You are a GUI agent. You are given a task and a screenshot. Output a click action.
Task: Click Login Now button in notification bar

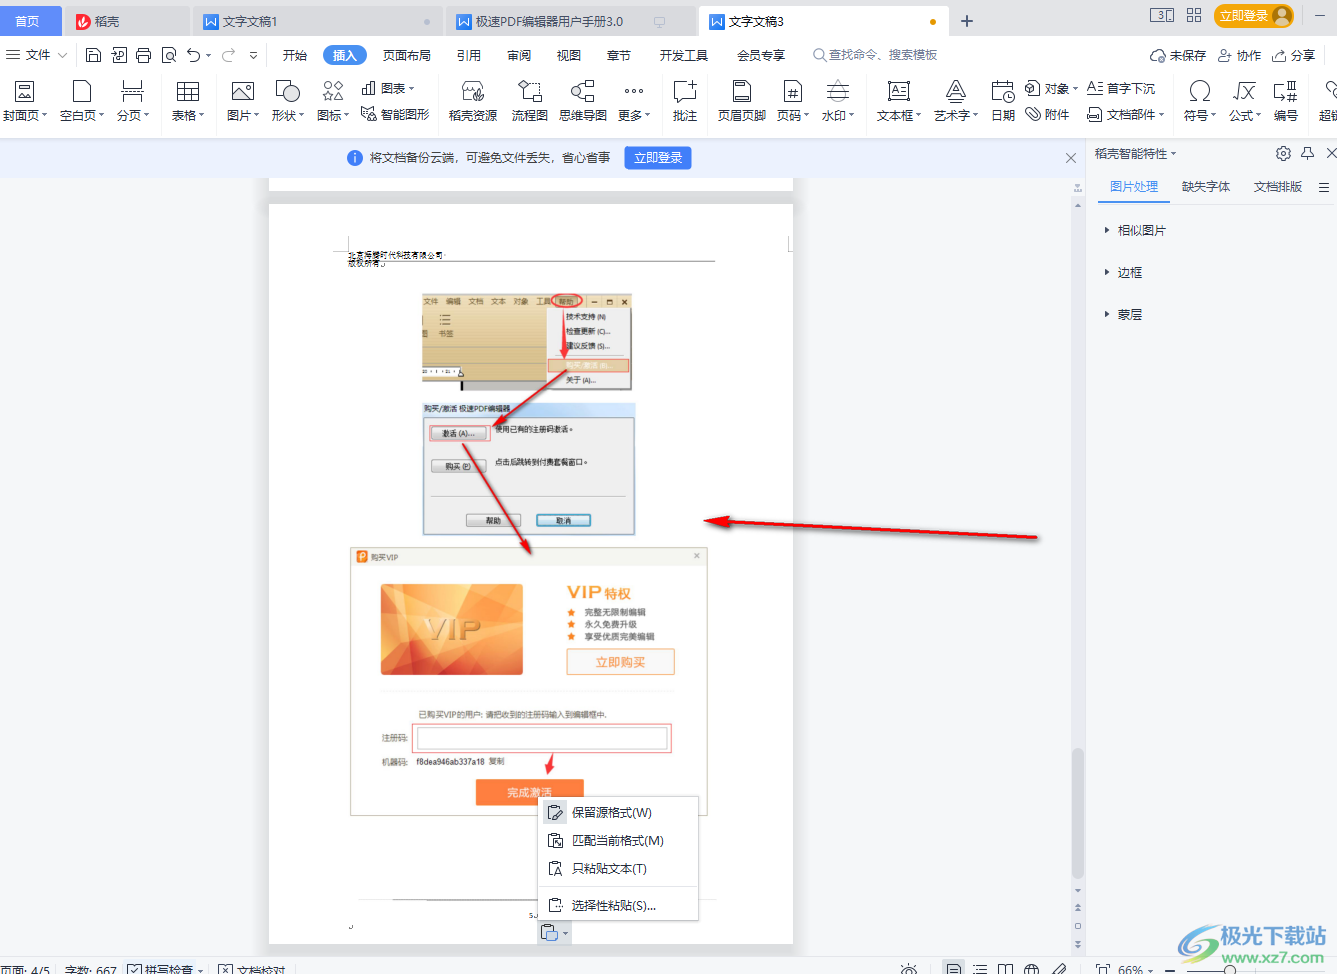pos(658,158)
